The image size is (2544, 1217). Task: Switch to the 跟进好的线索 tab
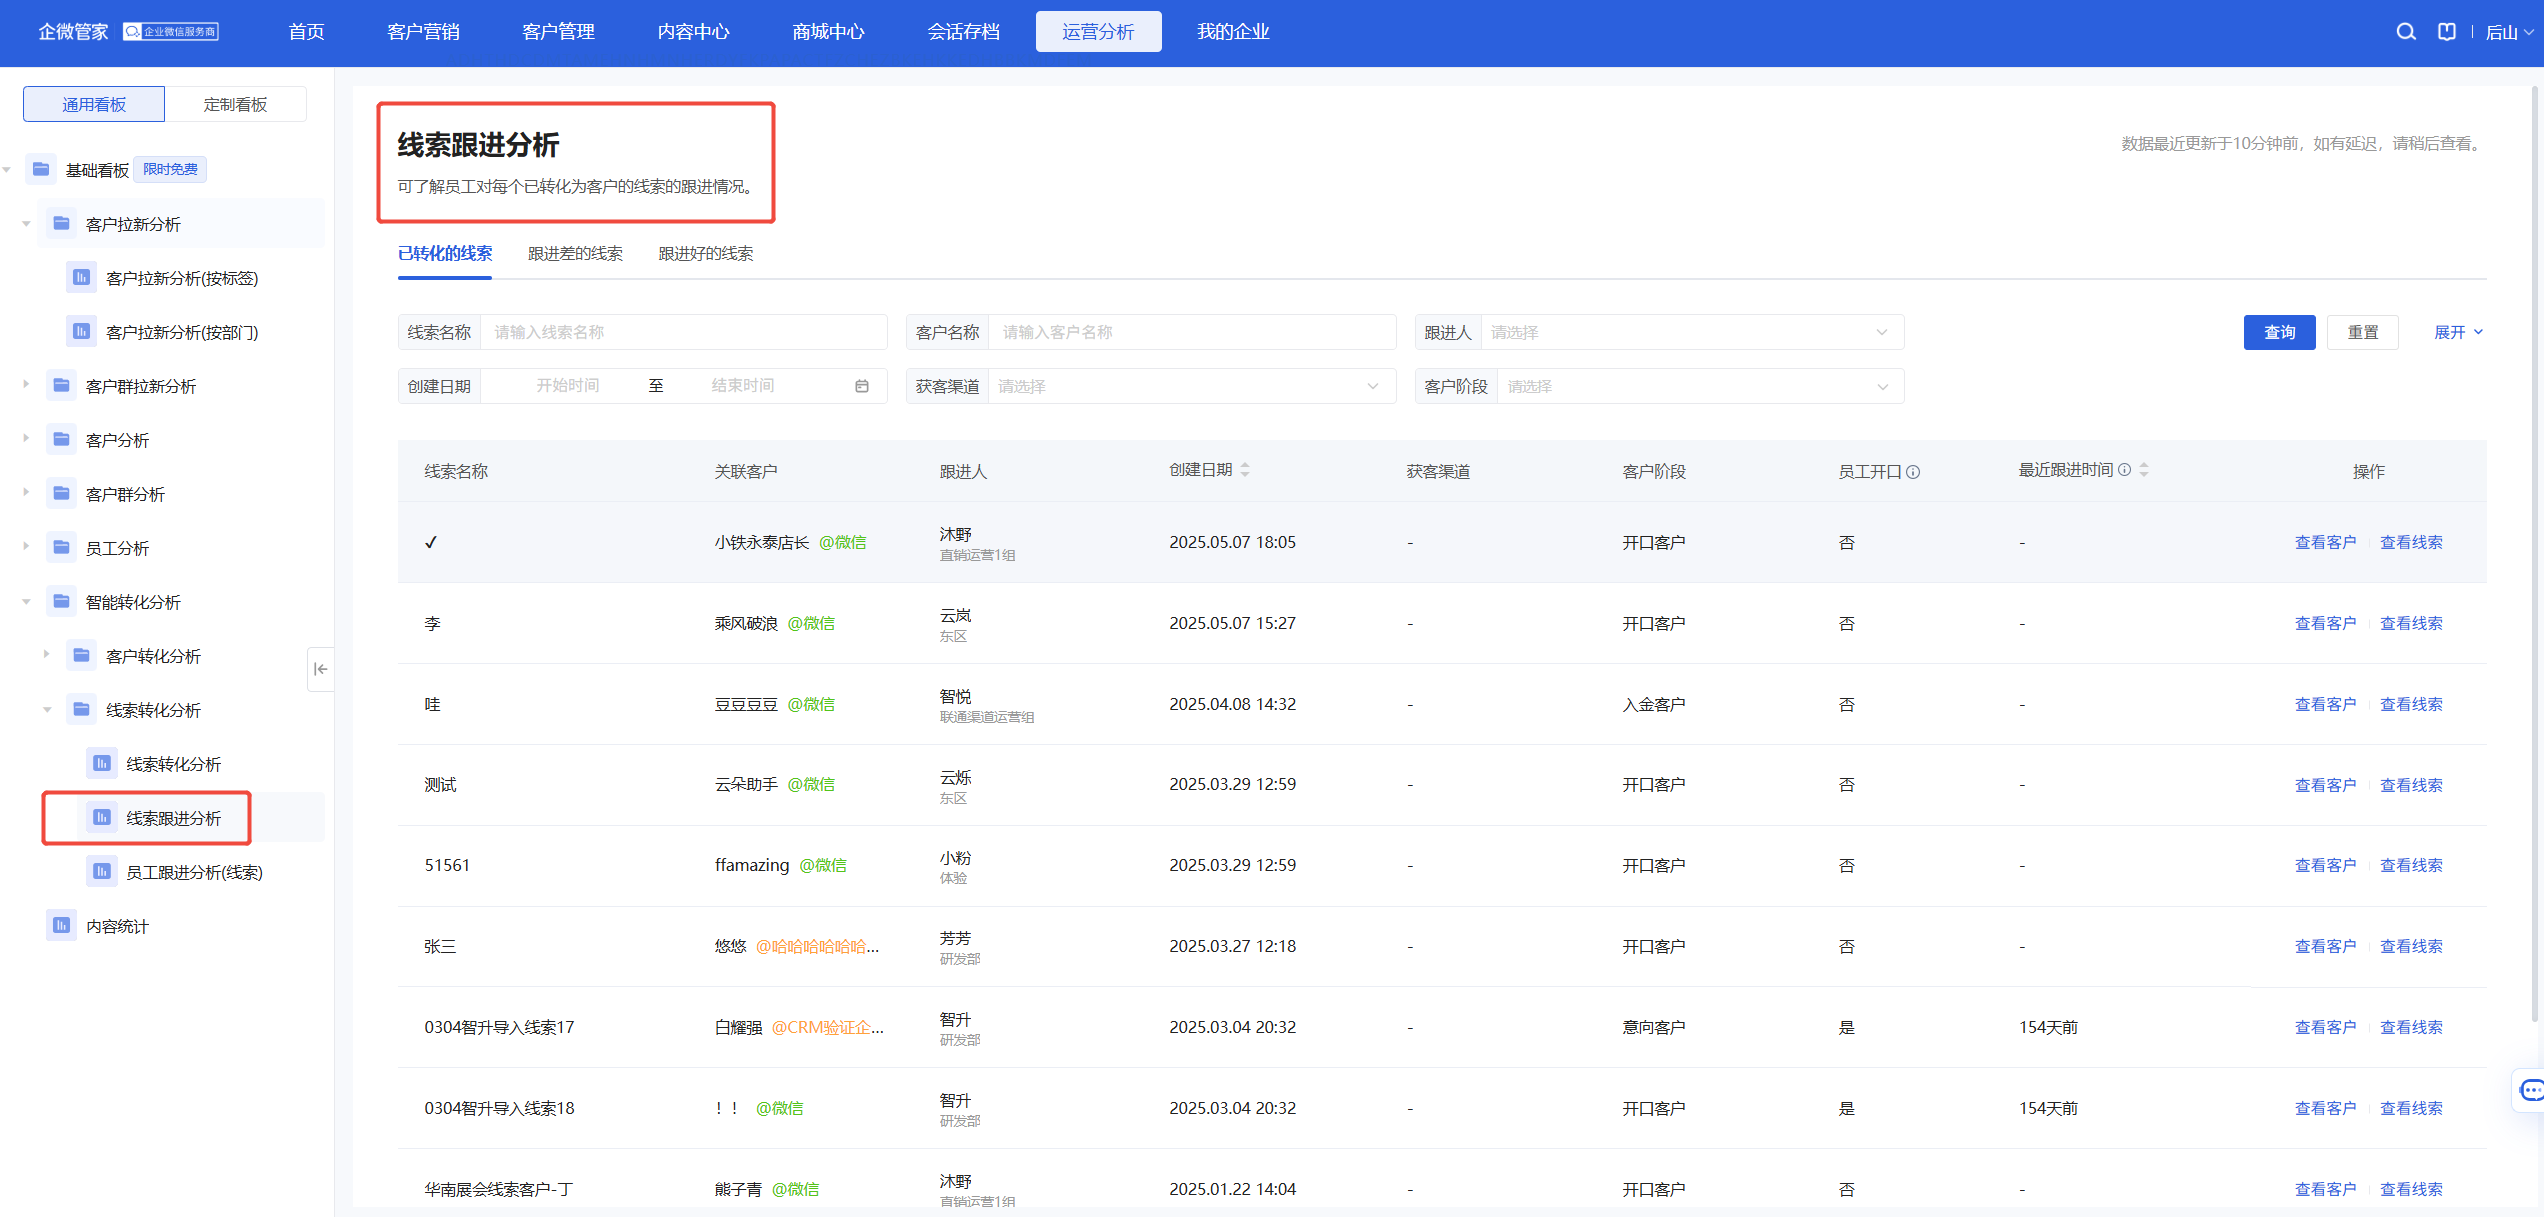(x=706, y=254)
